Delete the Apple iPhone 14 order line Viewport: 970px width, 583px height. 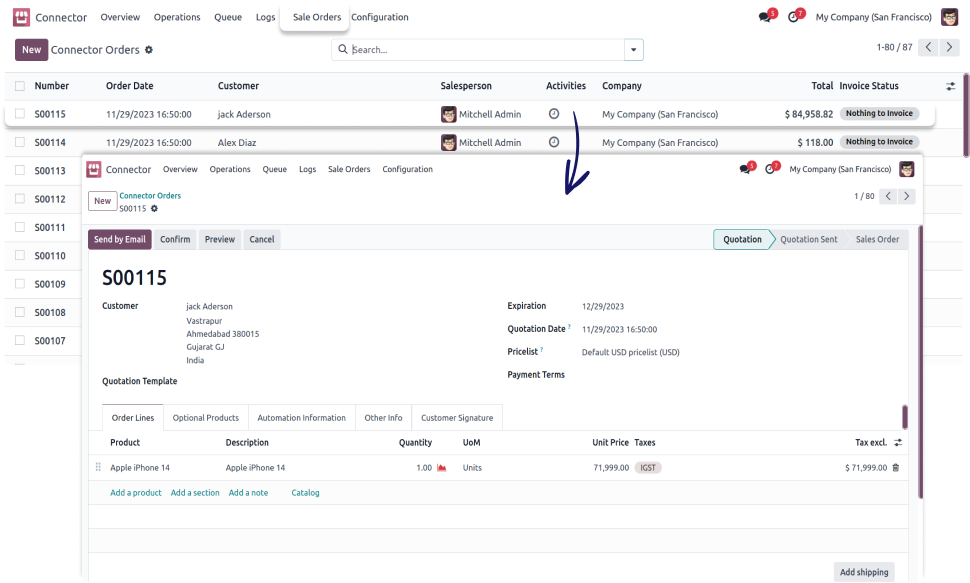[x=895, y=468]
